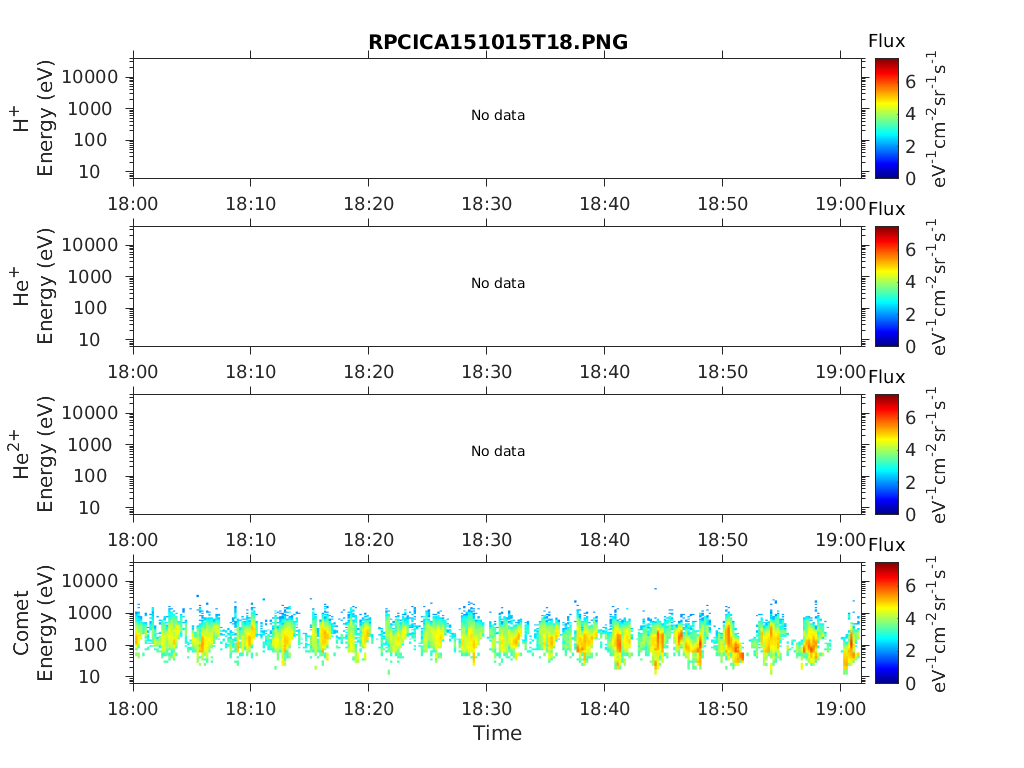
Task: Click the 19:00 tick label under Comet panel
Action: coord(840,709)
